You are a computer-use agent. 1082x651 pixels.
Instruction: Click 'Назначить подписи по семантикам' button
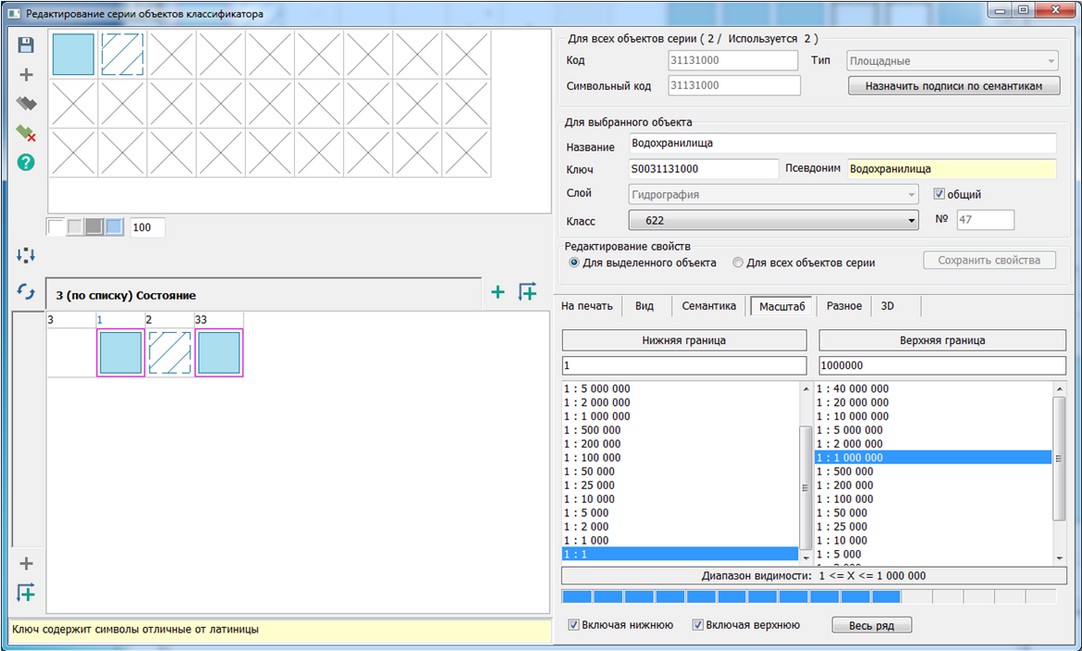[953, 86]
